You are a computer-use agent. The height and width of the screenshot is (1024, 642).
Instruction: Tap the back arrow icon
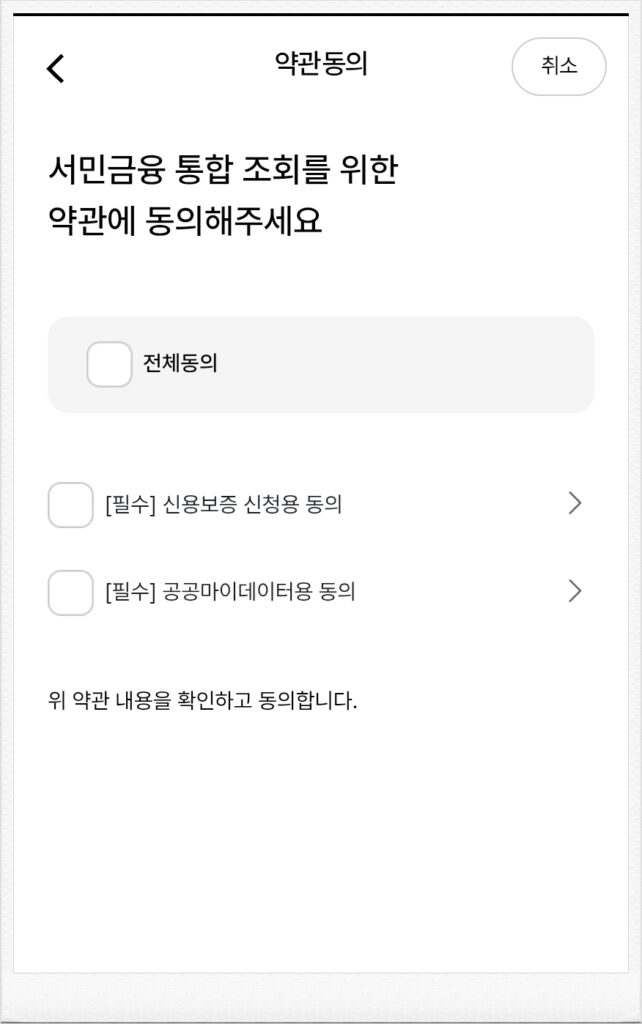[x=56, y=68]
